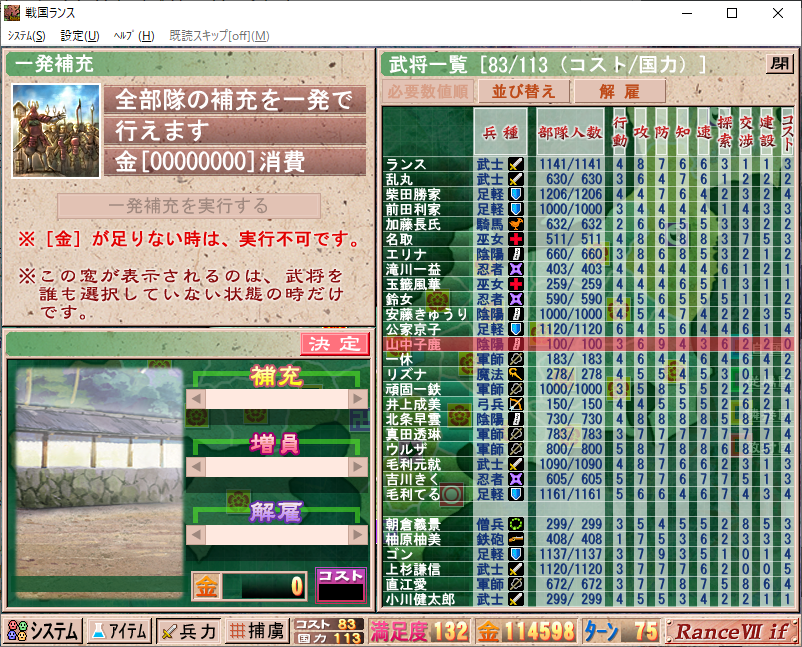Click エリナ's talisman 陰陽 icon
Viewport: 802px width, 647px height.
pyautogui.click(x=516, y=254)
